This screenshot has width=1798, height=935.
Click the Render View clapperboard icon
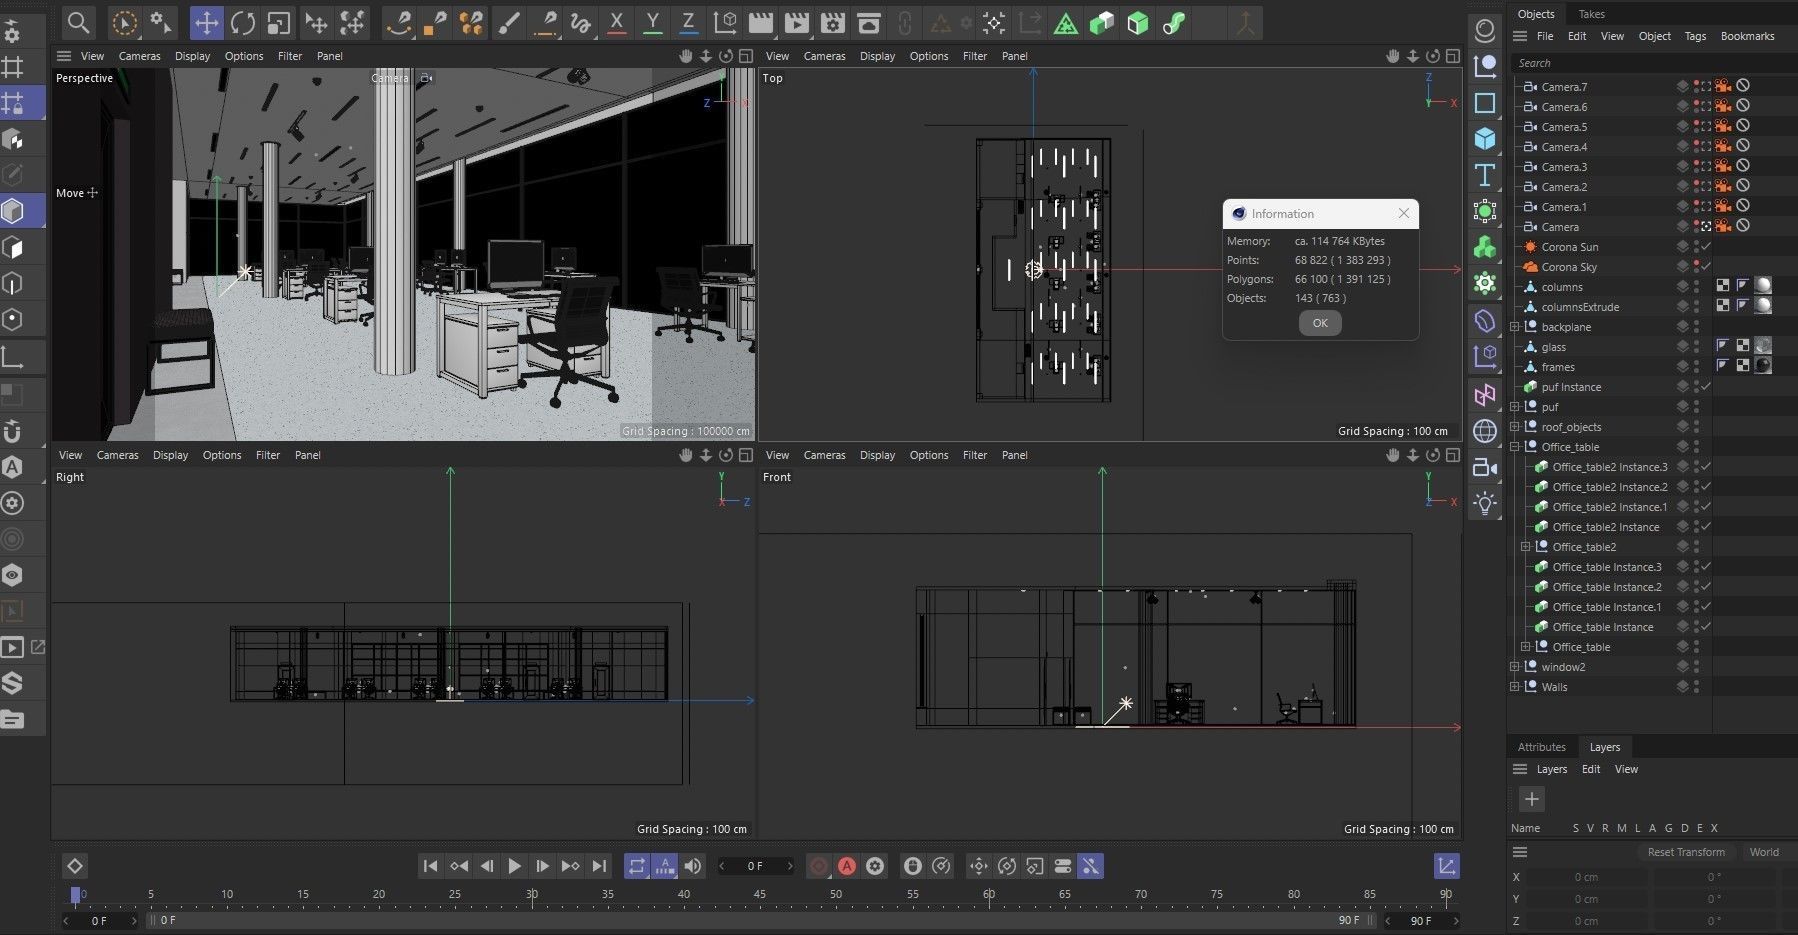(761, 22)
